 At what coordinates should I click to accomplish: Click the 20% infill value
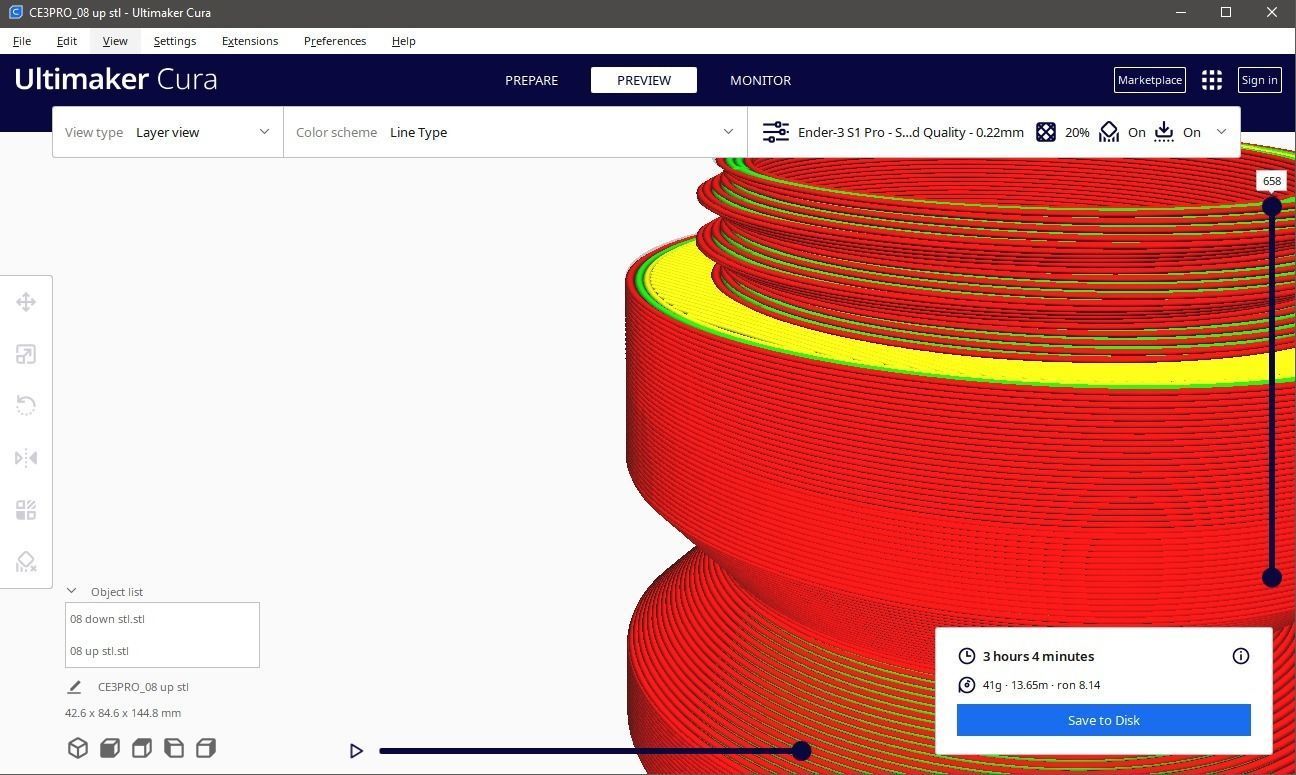(1077, 132)
